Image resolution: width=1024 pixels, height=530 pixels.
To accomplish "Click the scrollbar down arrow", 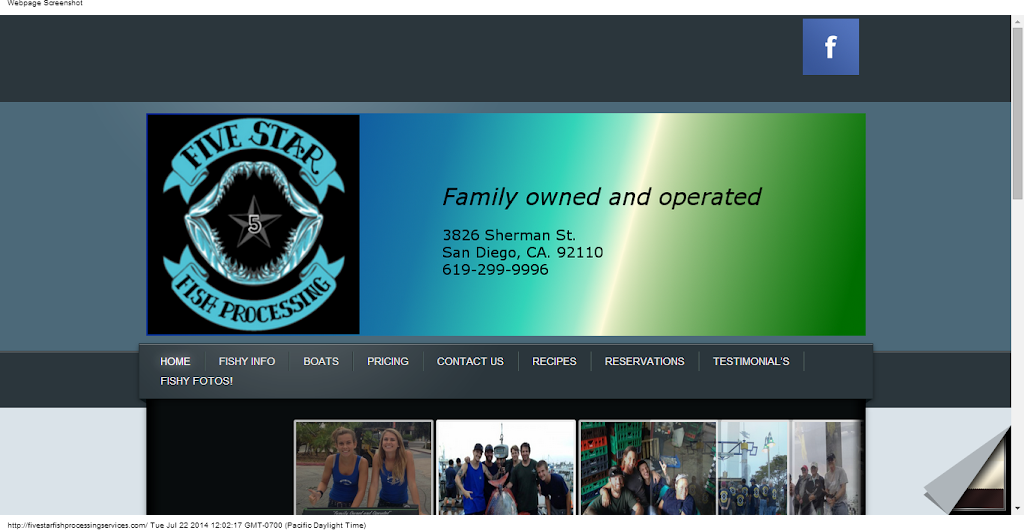I will click(1017, 508).
